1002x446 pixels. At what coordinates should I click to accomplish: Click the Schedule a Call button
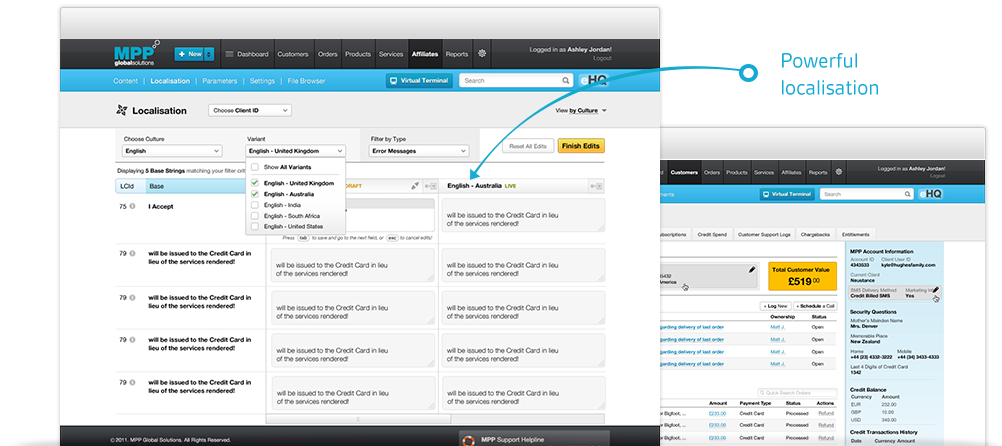(815, 306)
